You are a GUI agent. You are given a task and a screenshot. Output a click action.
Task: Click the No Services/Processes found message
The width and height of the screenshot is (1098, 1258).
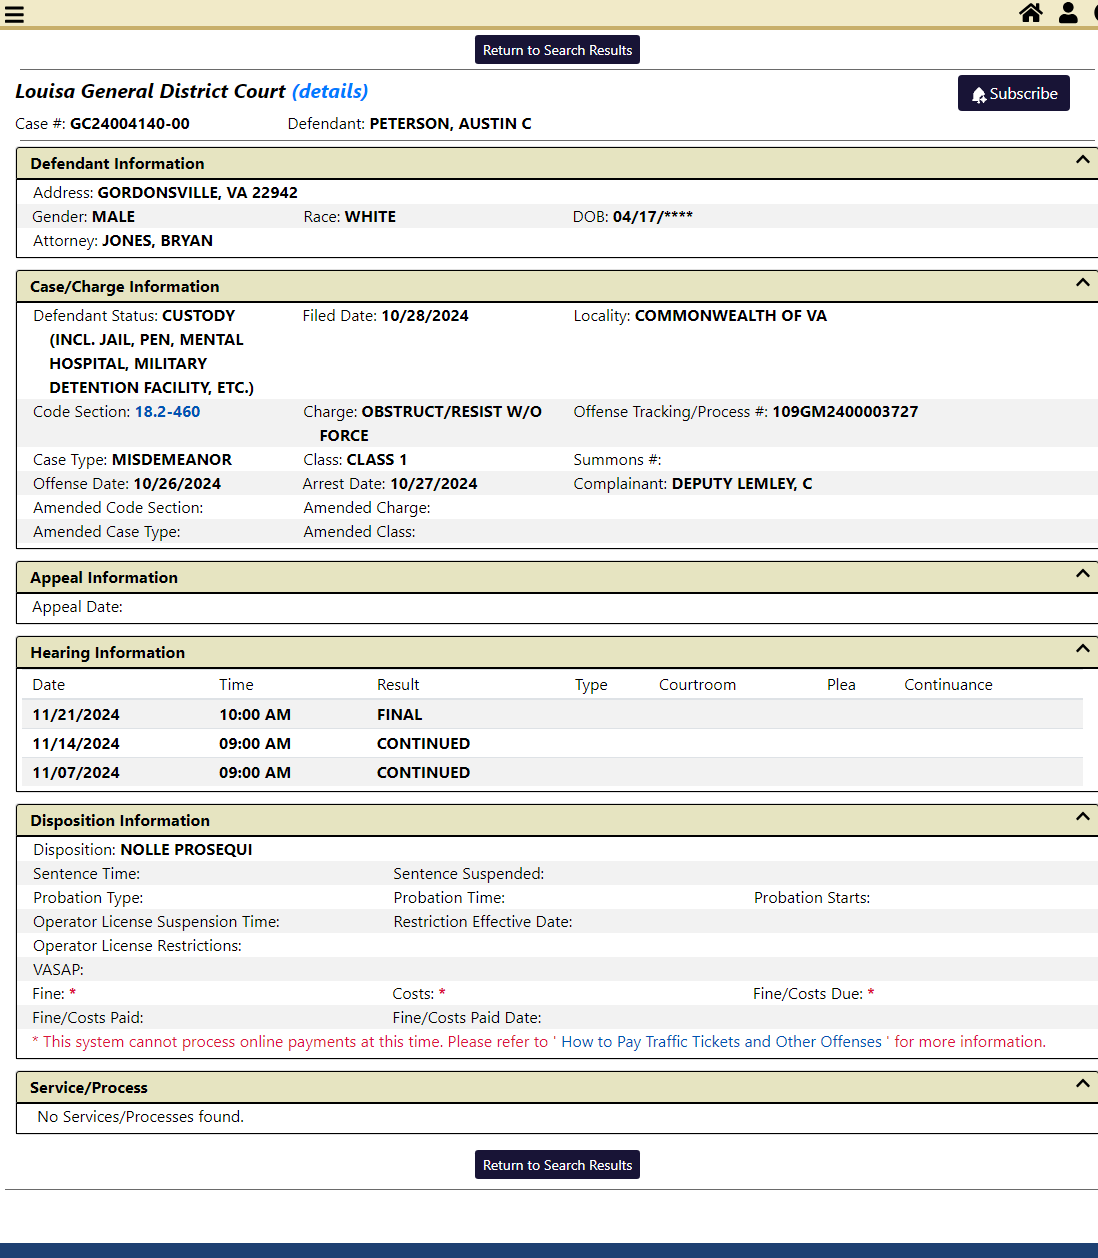point(140,1117)
